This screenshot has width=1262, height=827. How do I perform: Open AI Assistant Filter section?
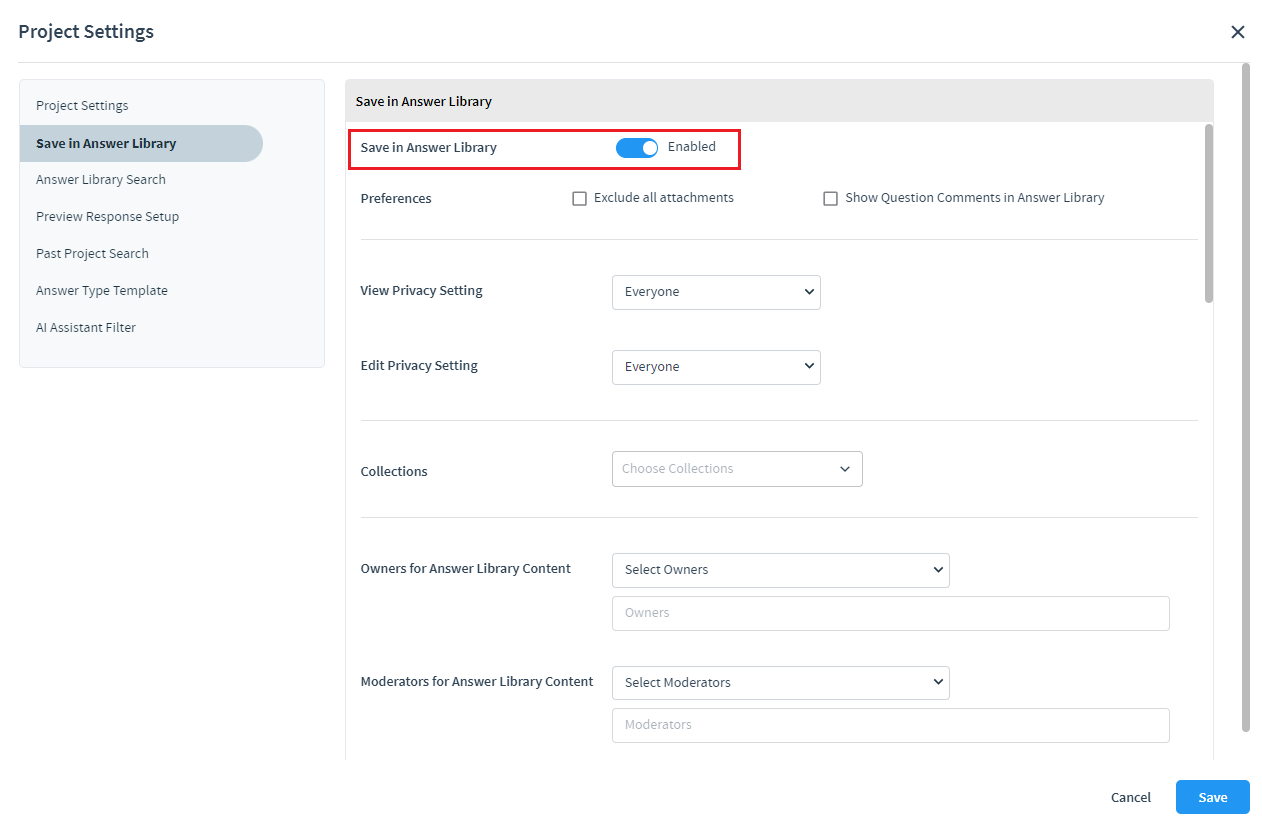[86, 328]
